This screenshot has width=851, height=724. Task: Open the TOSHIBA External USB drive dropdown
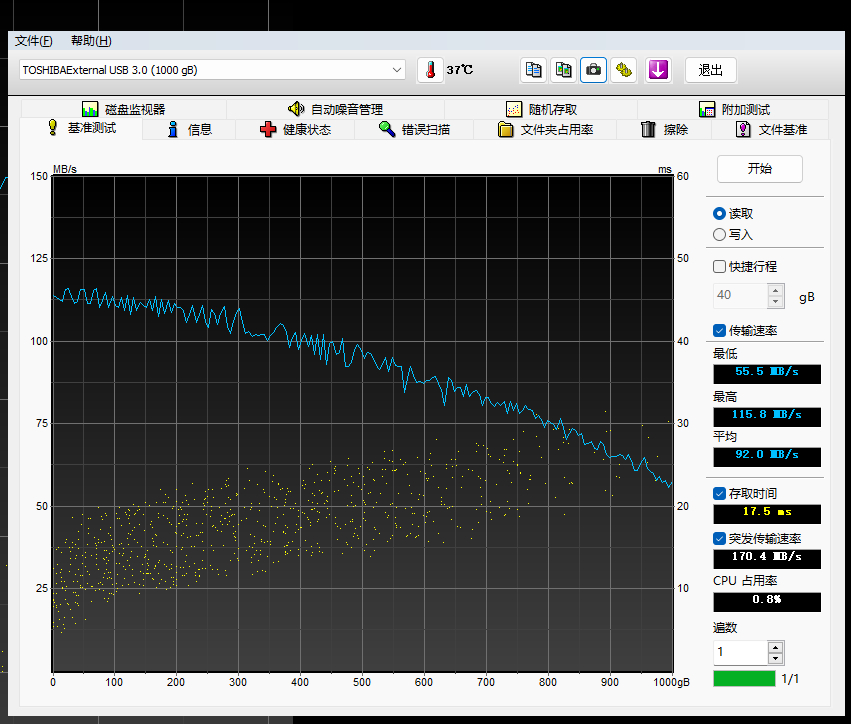tap(213, 70)
